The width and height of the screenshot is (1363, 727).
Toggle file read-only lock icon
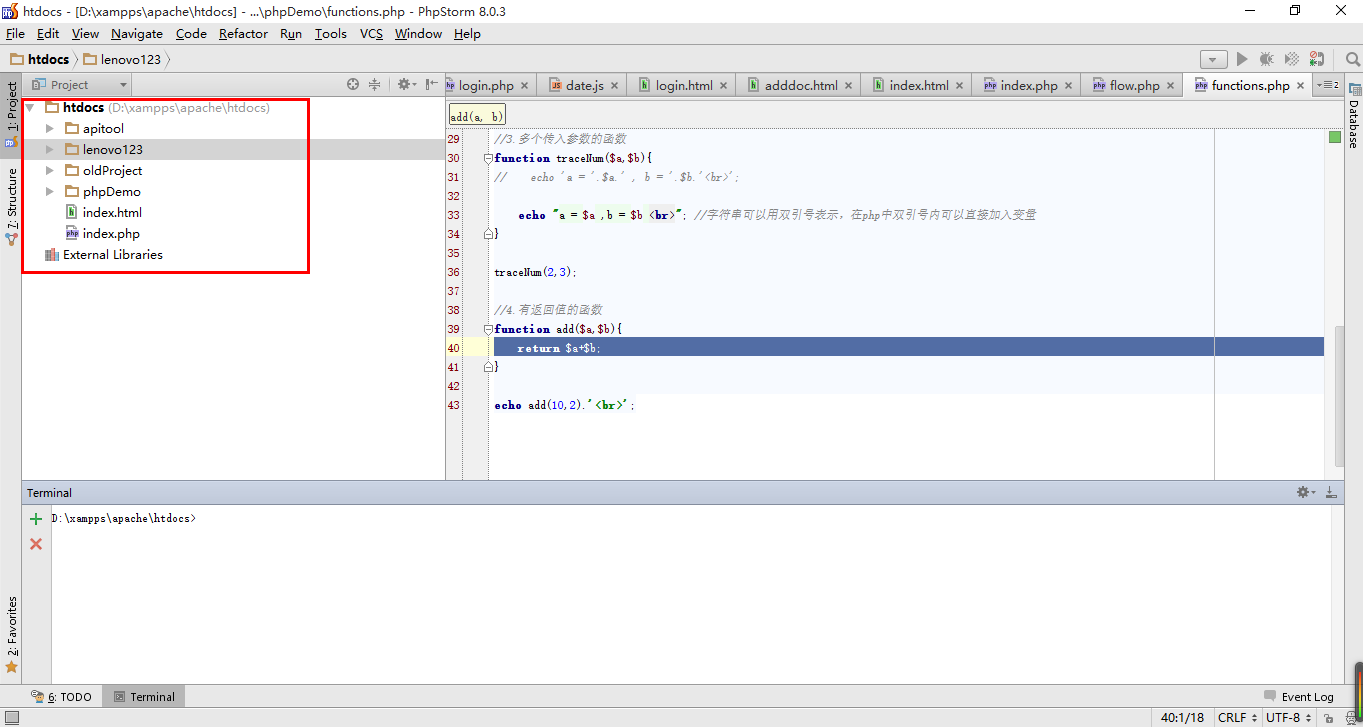click(x=1326, y=718)
